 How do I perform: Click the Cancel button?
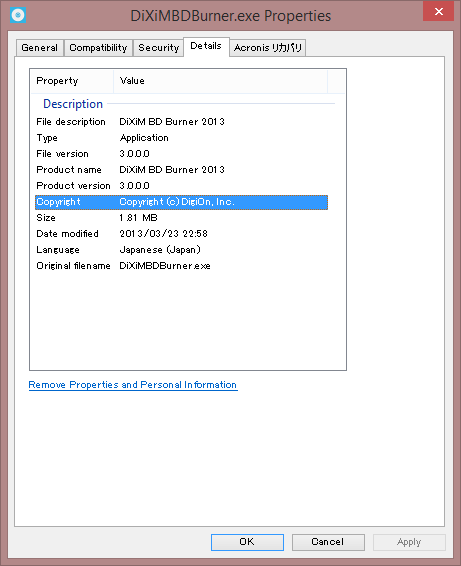pos(328,542)
